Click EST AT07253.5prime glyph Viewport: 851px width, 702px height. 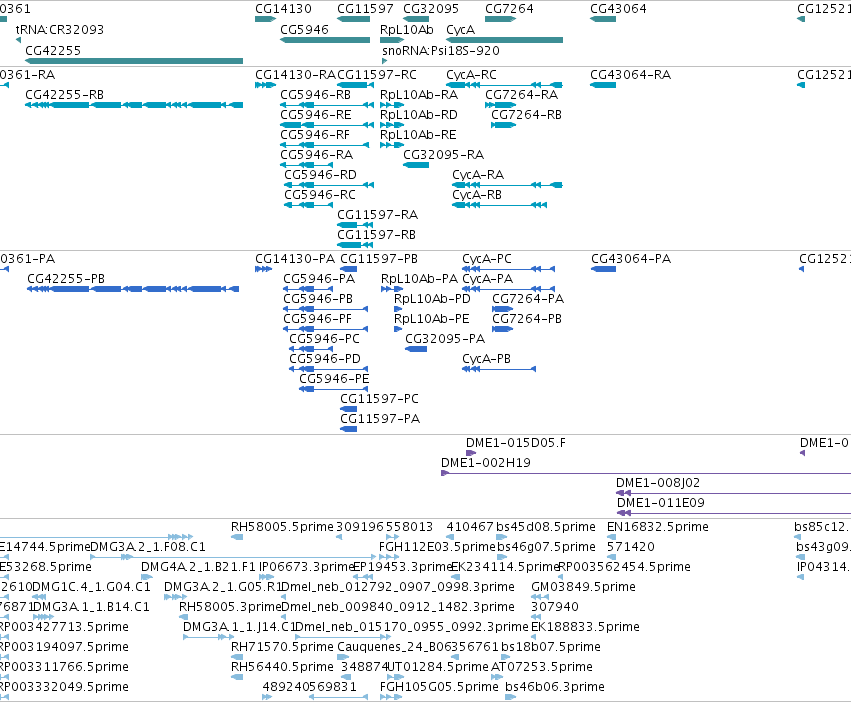click(496, 677)
